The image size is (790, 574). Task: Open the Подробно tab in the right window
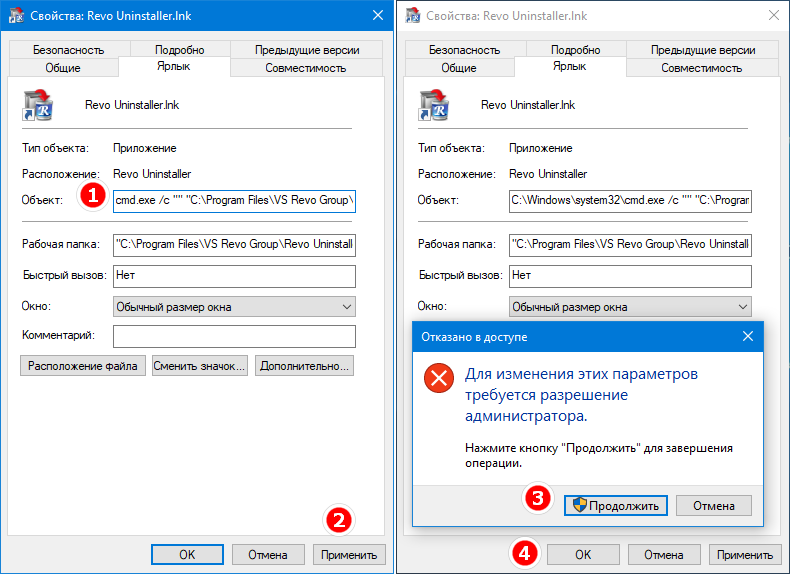[575, 50]
